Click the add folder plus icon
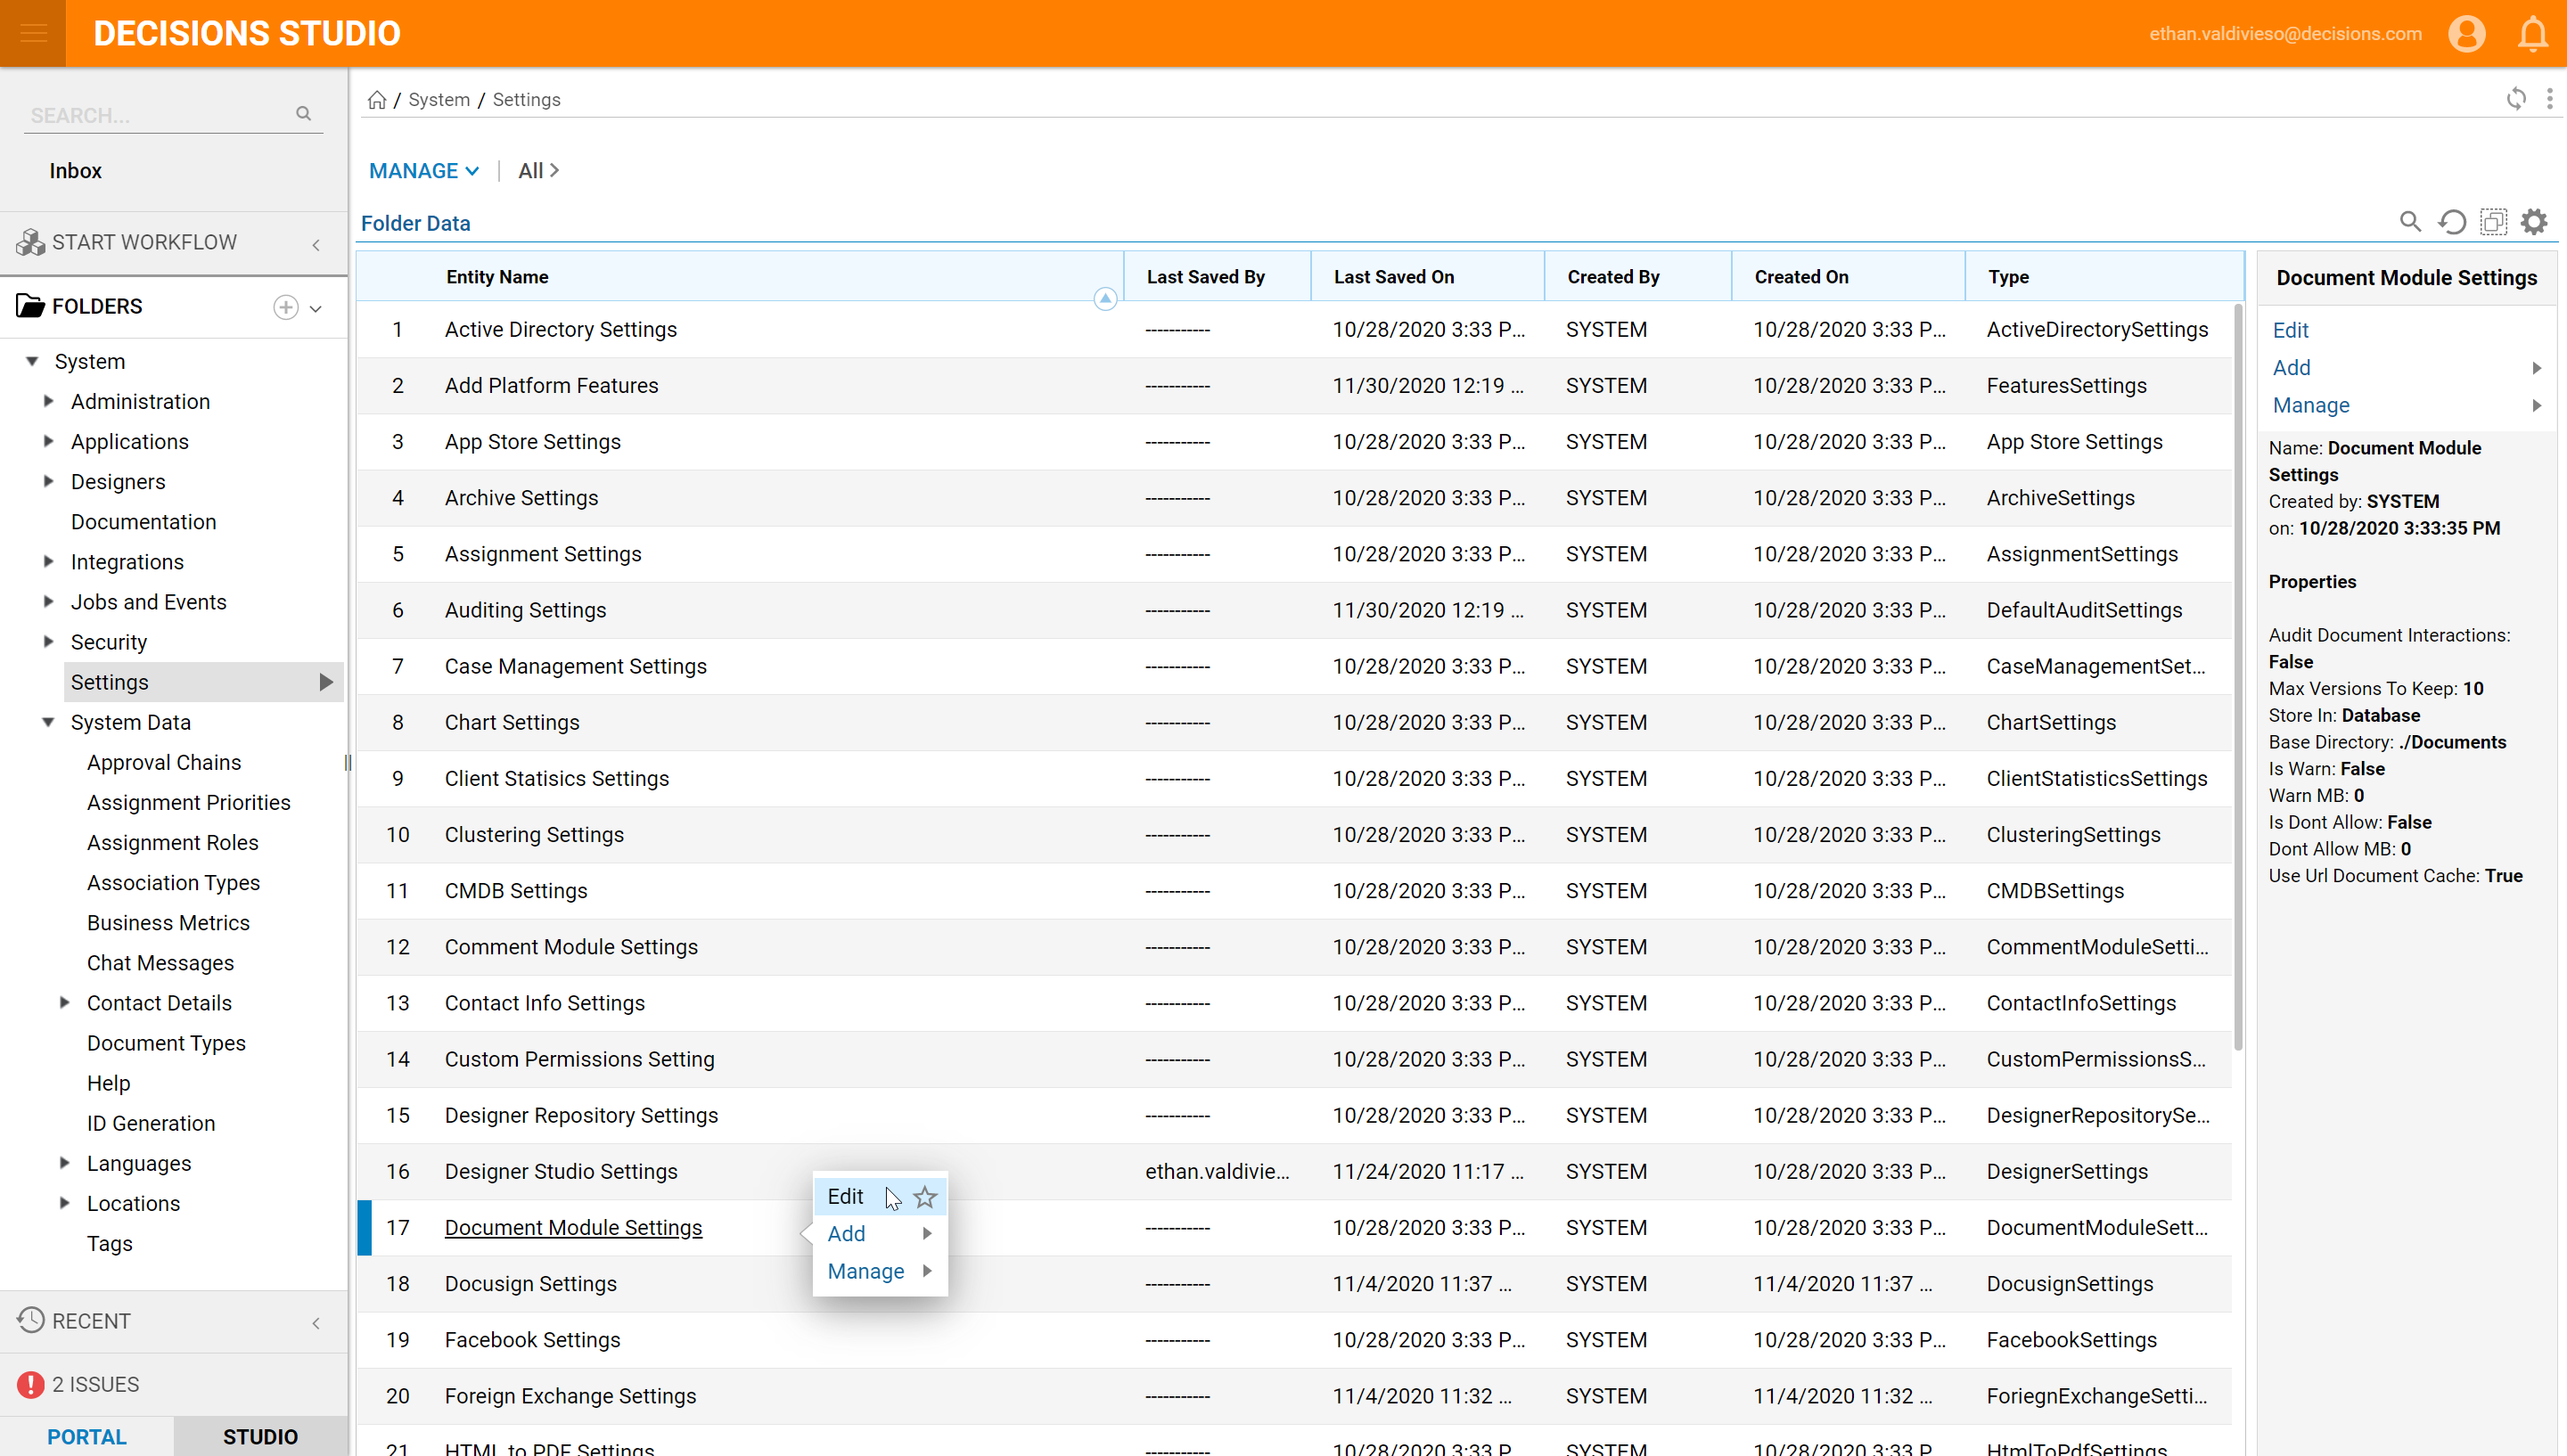2567x1456 pixels. 286,307
